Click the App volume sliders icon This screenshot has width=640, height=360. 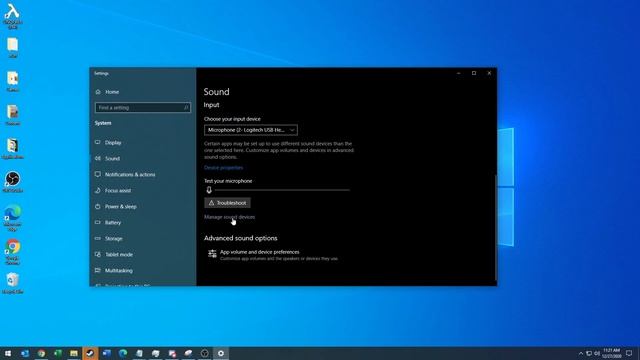212,254
